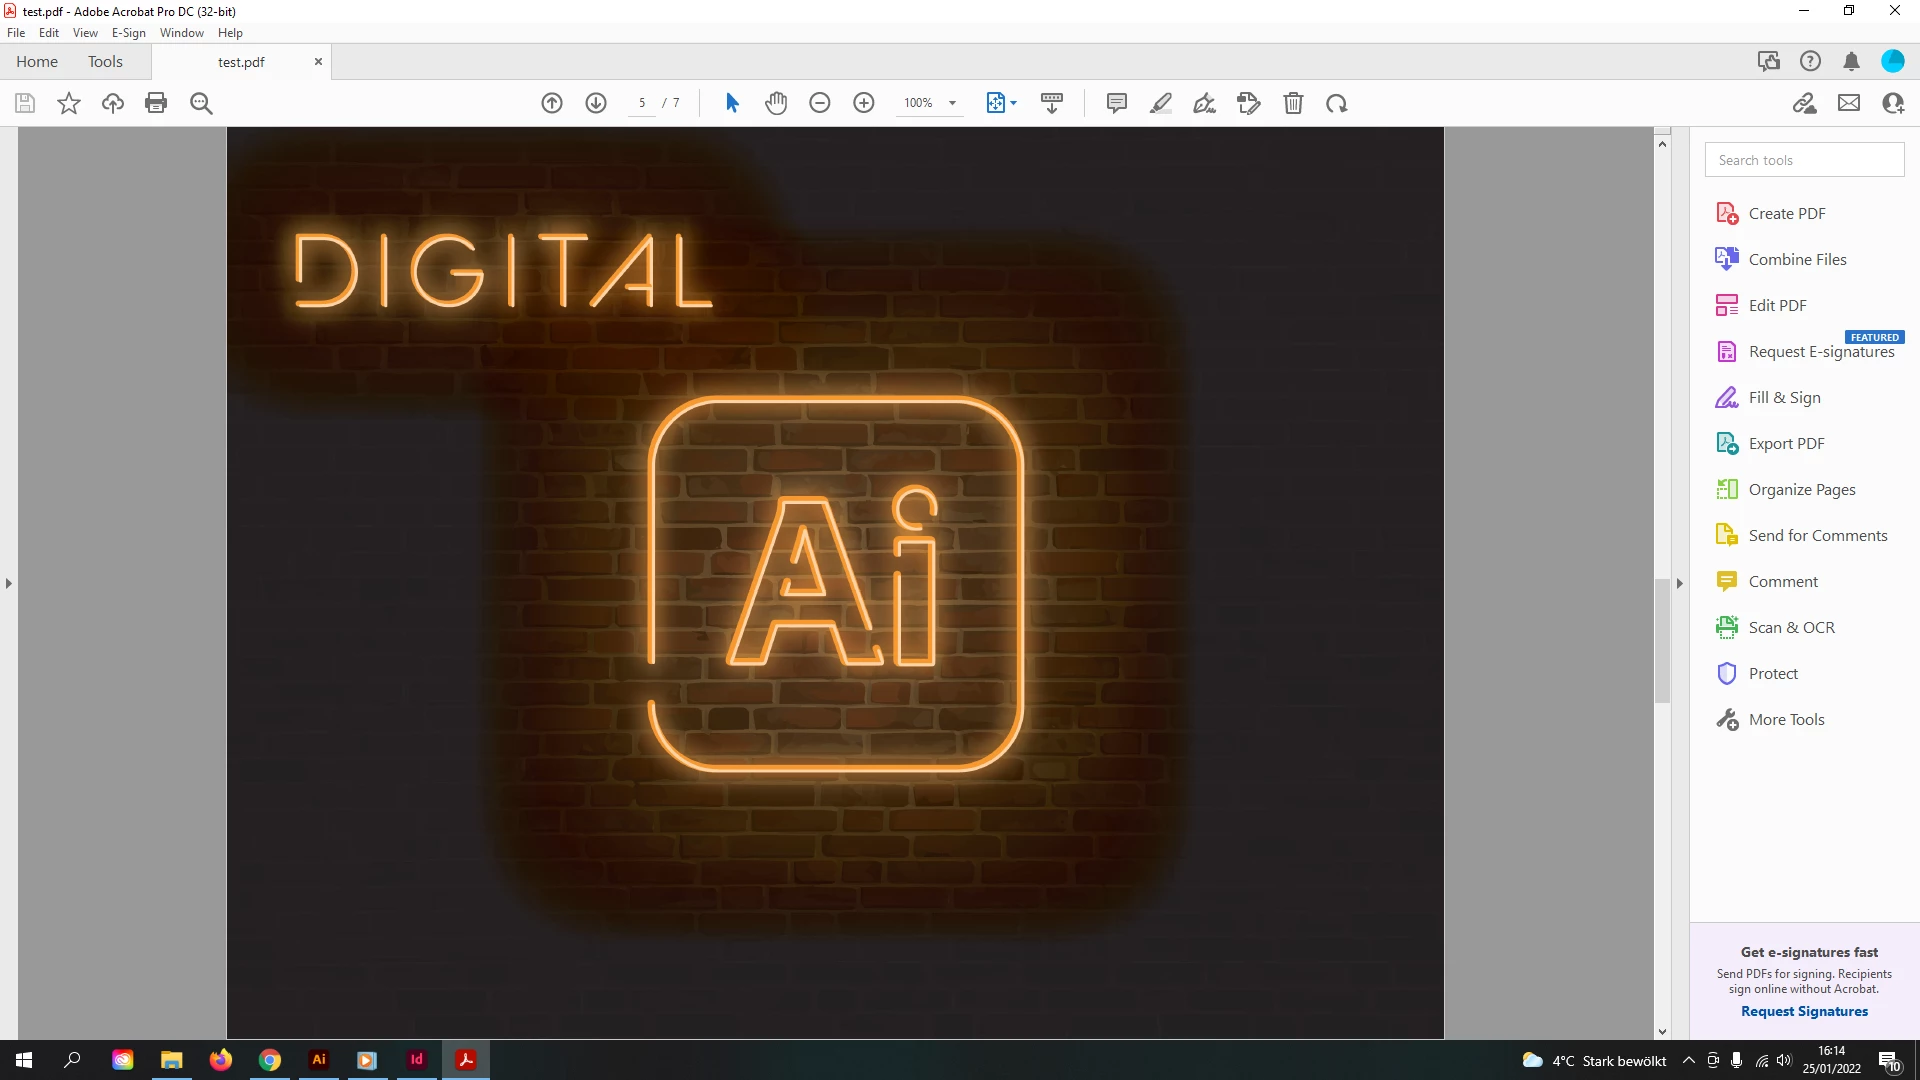Select the Hand pan tool
Viewport: 1920px width, 1080px height.
pyautogui.click(x=776, y=103)
